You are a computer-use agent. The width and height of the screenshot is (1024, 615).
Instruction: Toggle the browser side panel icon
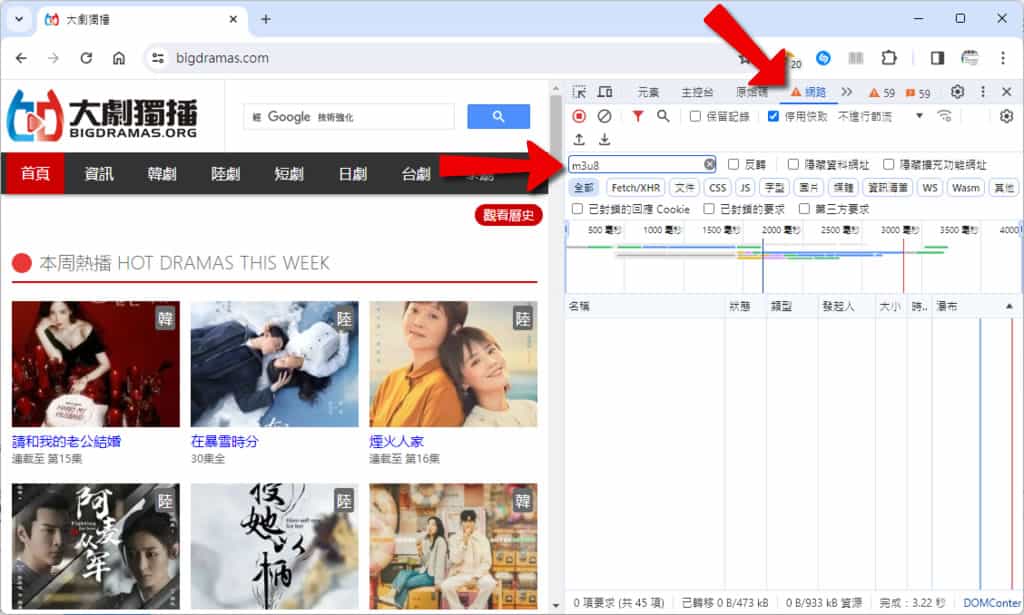937,58
